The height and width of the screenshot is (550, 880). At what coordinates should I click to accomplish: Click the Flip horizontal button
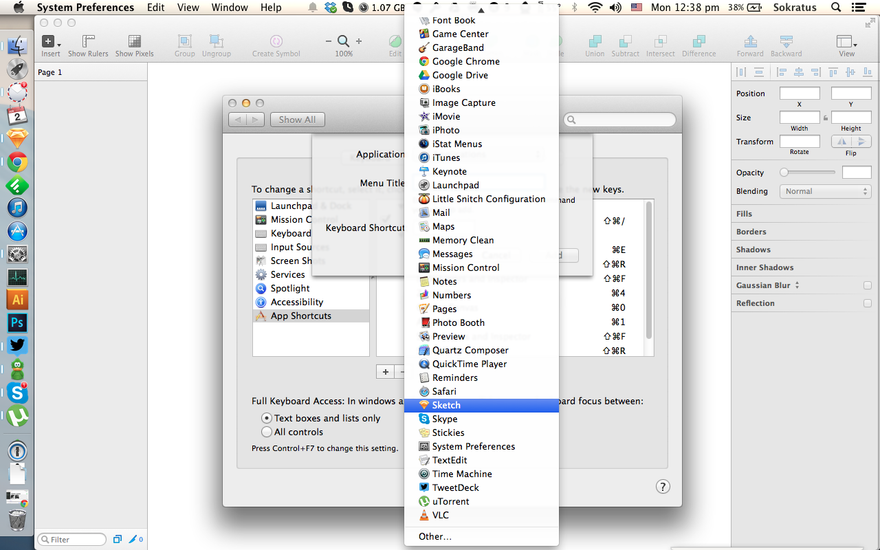[841, 141]
